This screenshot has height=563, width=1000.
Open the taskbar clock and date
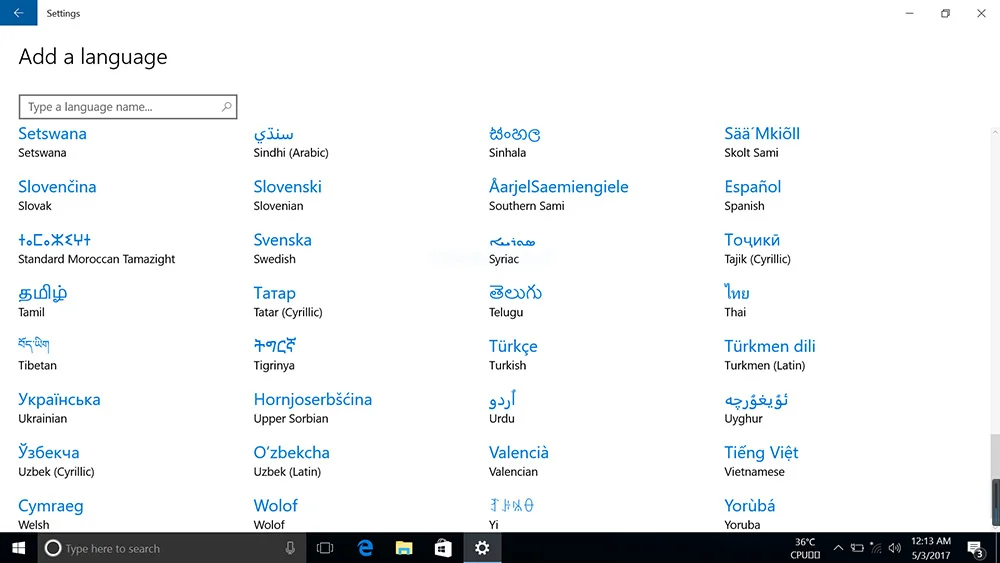[x=930, y=548]
